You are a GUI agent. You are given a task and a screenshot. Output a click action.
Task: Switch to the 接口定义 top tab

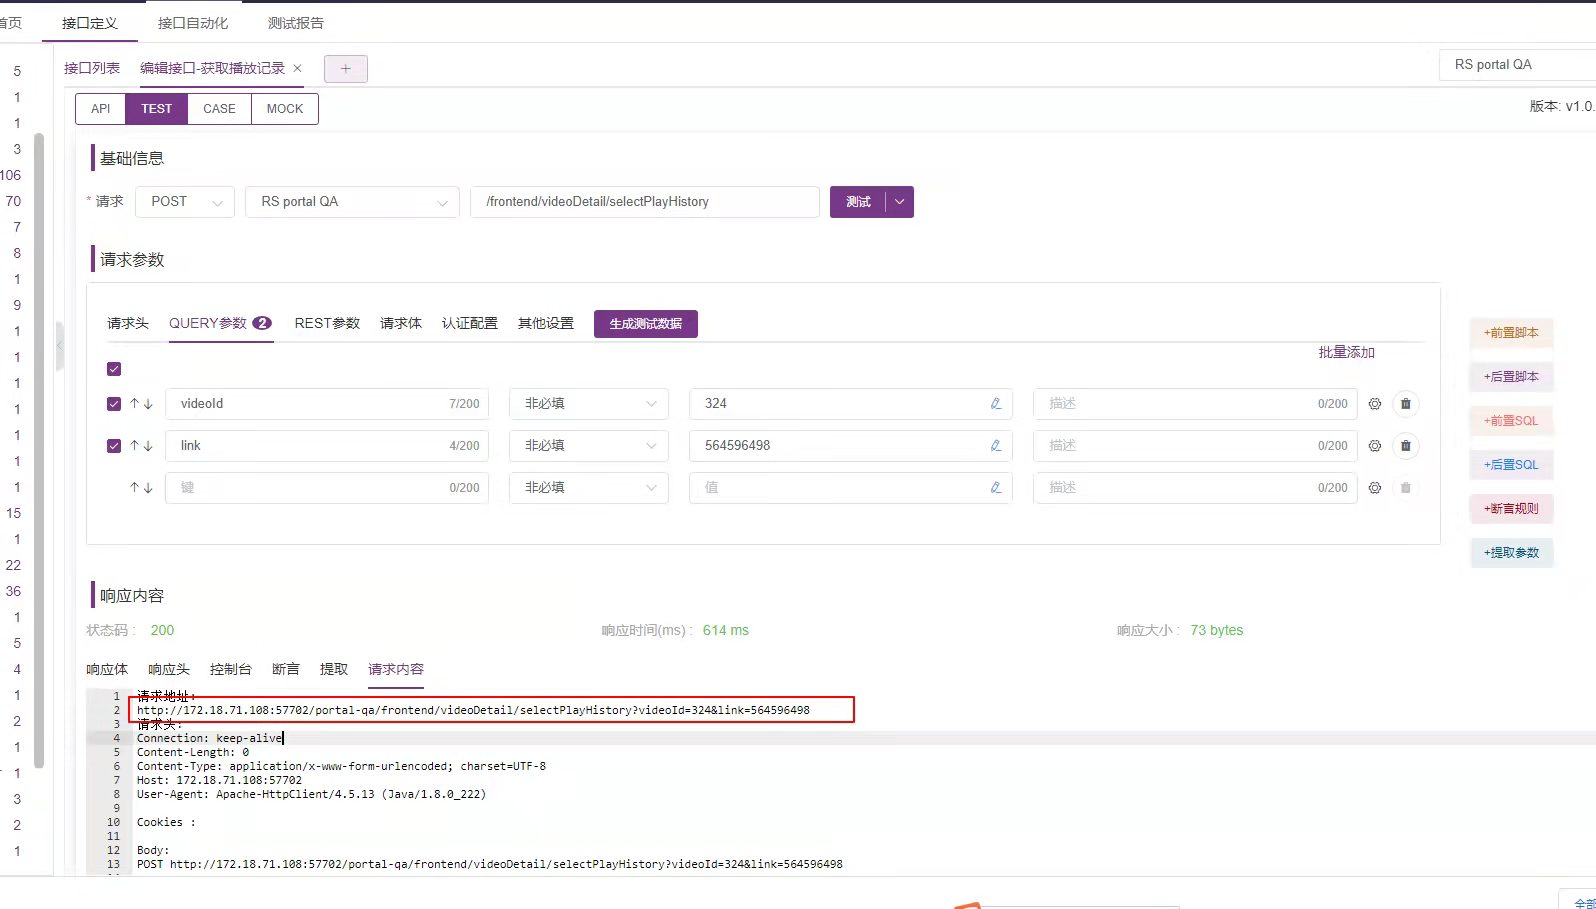click(90, 23)
